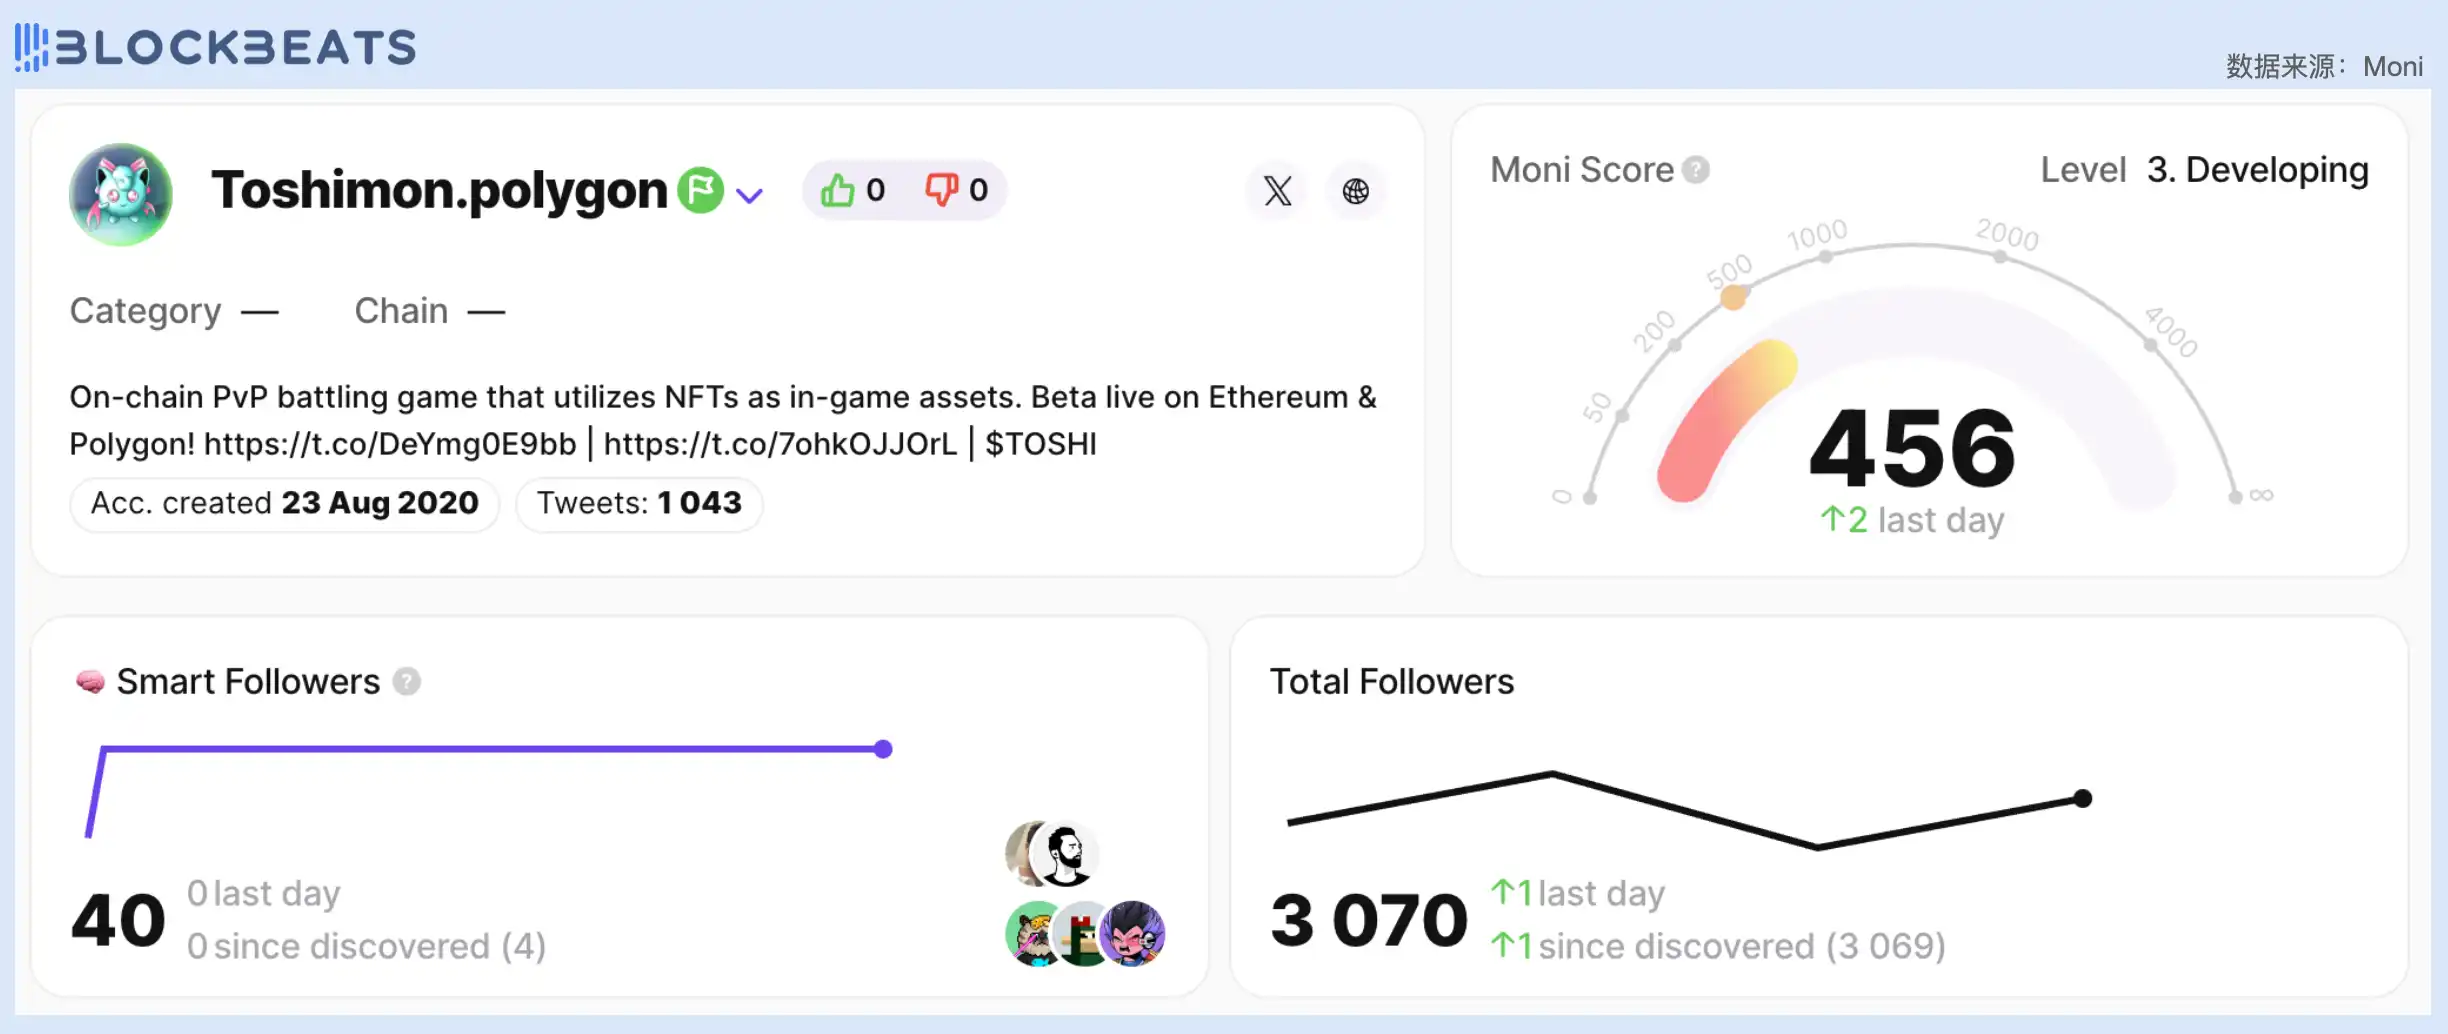Click the brain icon beside Smart Followers
The height and width of the screenshot is (1034, 2448).
pos(90,682)
